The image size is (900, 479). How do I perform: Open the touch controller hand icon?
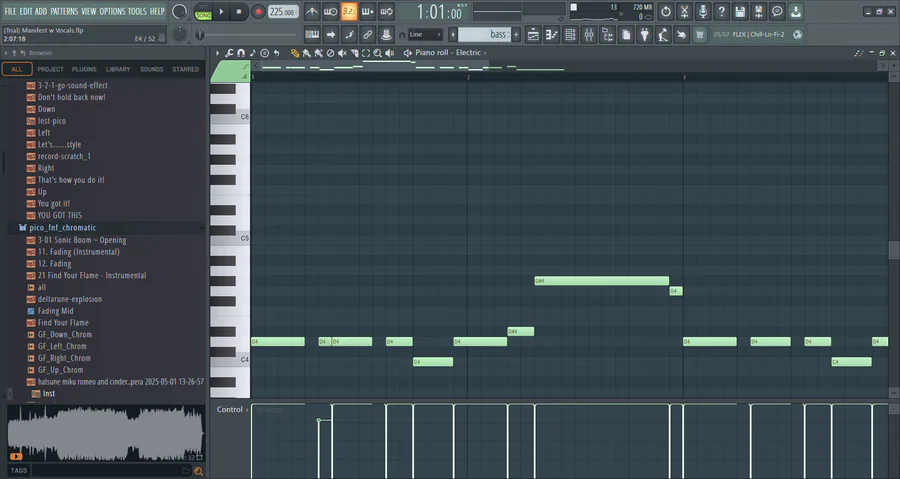coord(681,35)
